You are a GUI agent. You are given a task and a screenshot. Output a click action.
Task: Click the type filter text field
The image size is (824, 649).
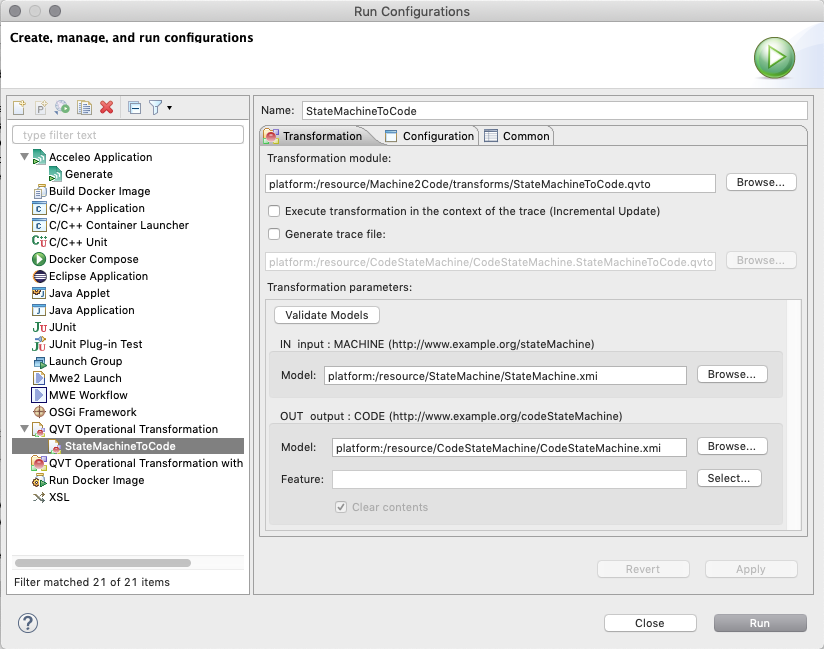[127, 135]
